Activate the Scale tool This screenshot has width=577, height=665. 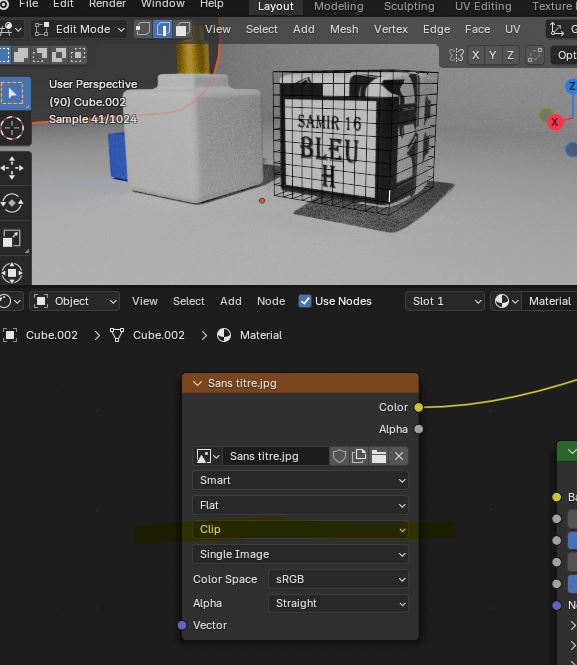(13, 238)
